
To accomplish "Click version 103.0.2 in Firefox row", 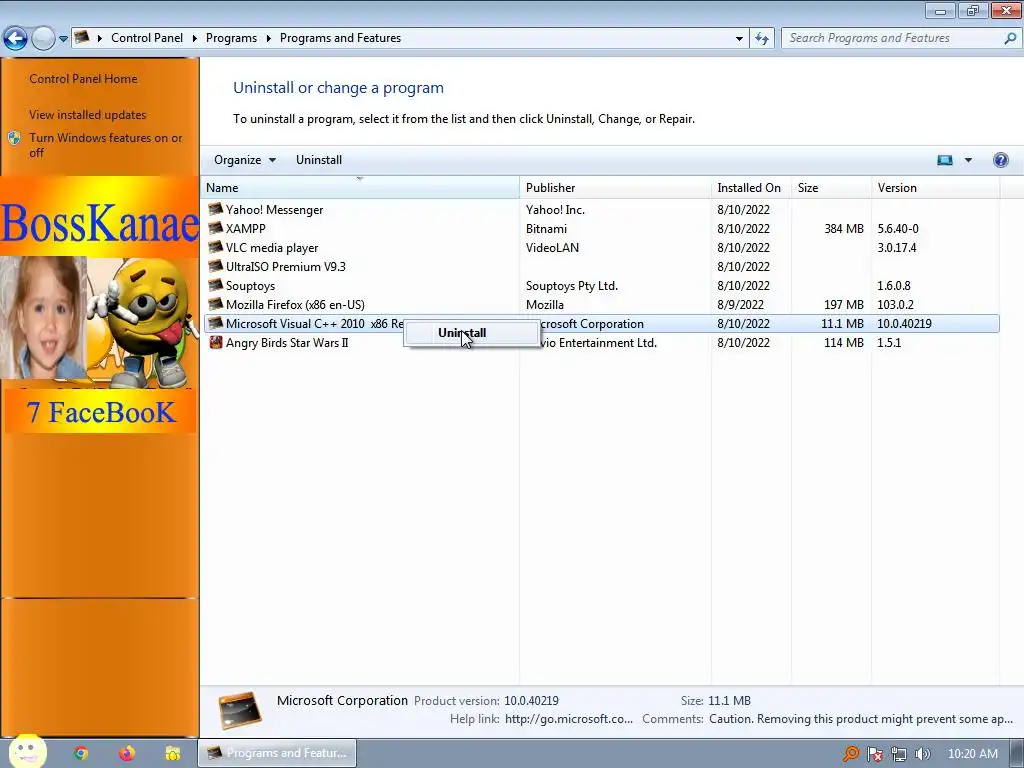I will point(895,304).
